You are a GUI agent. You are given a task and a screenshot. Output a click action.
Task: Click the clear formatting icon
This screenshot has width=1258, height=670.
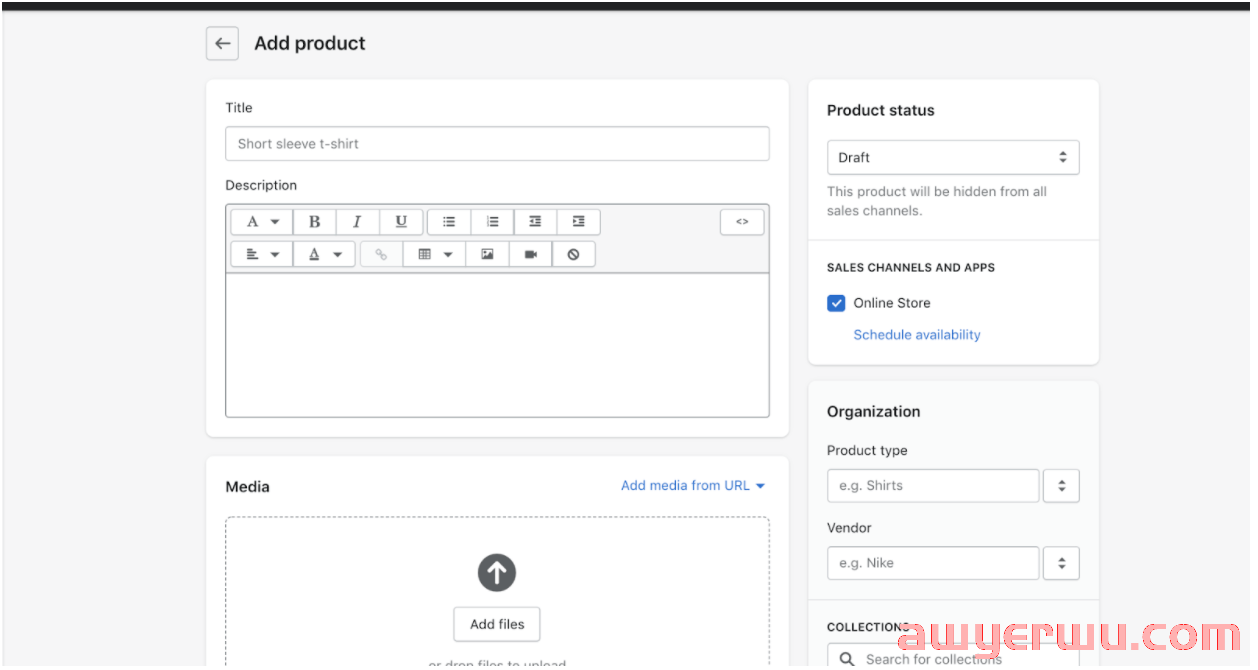(573, 254)
